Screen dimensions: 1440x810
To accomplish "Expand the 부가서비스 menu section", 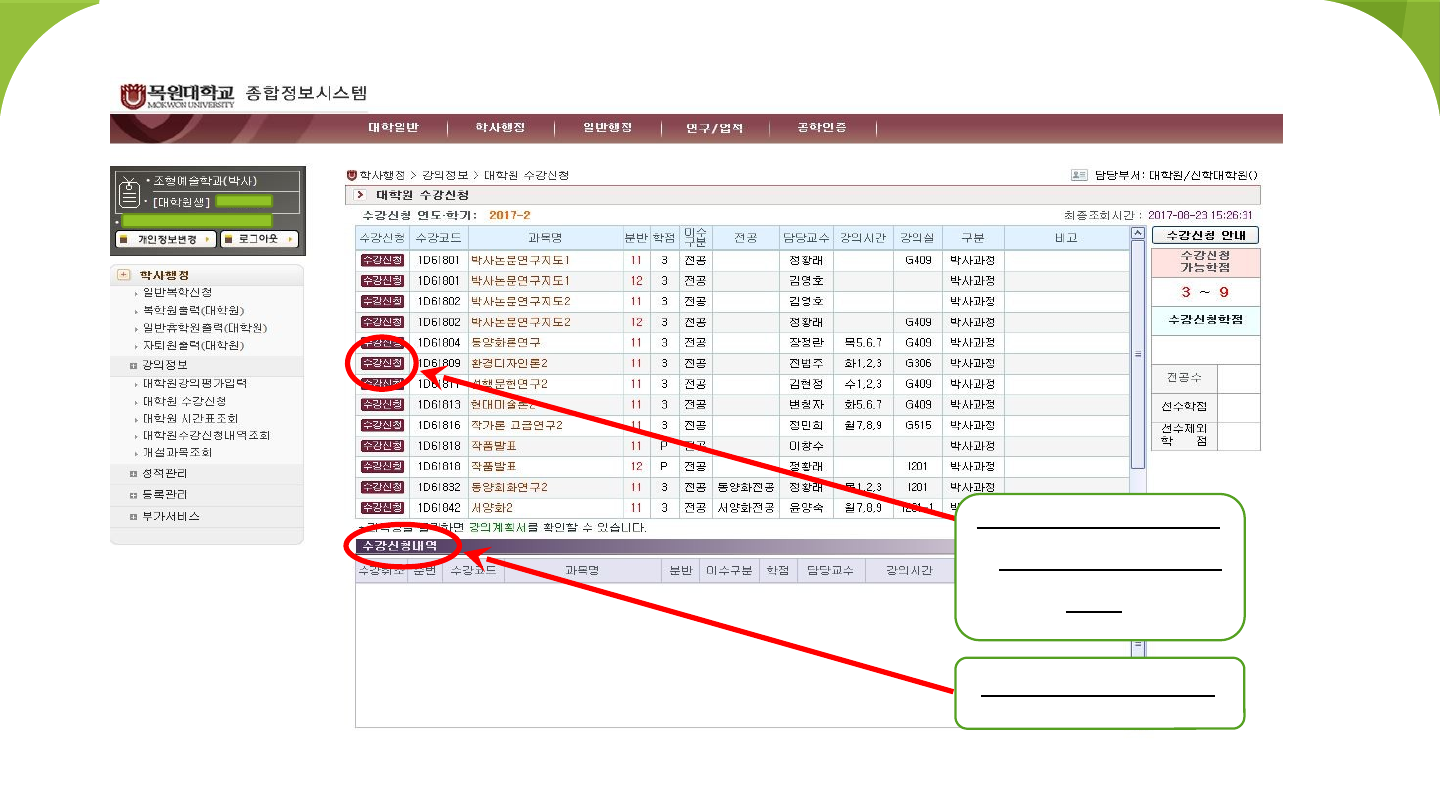I will (133, 517).
